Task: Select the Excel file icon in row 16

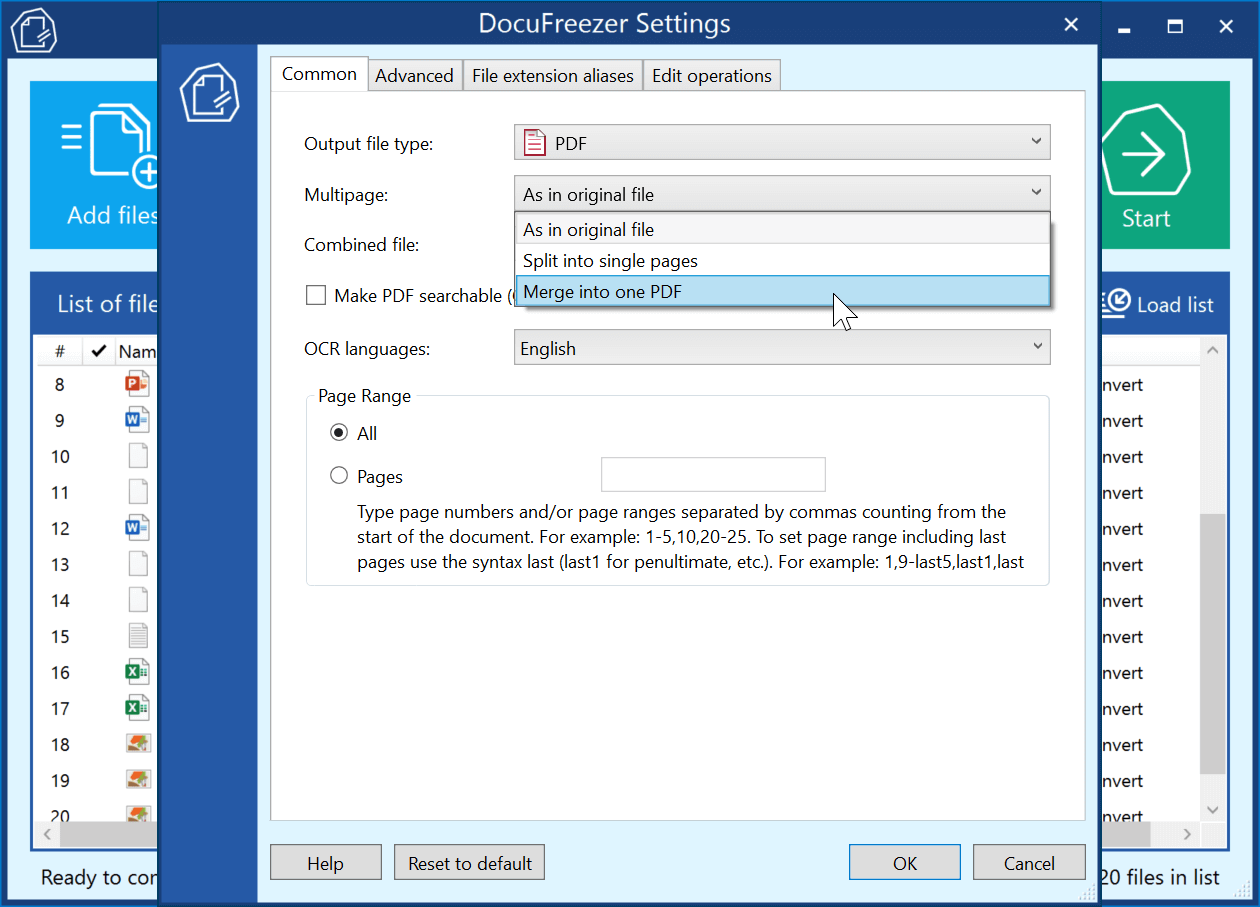Action: 136,672
